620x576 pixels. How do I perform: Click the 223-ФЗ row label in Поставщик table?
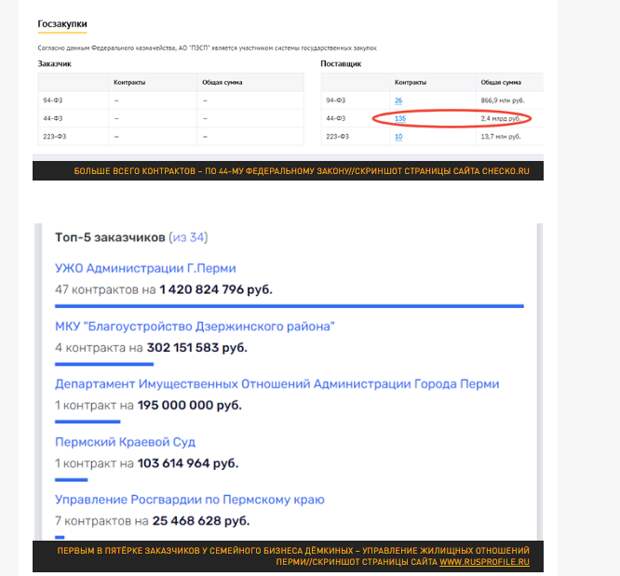point(337,136)
